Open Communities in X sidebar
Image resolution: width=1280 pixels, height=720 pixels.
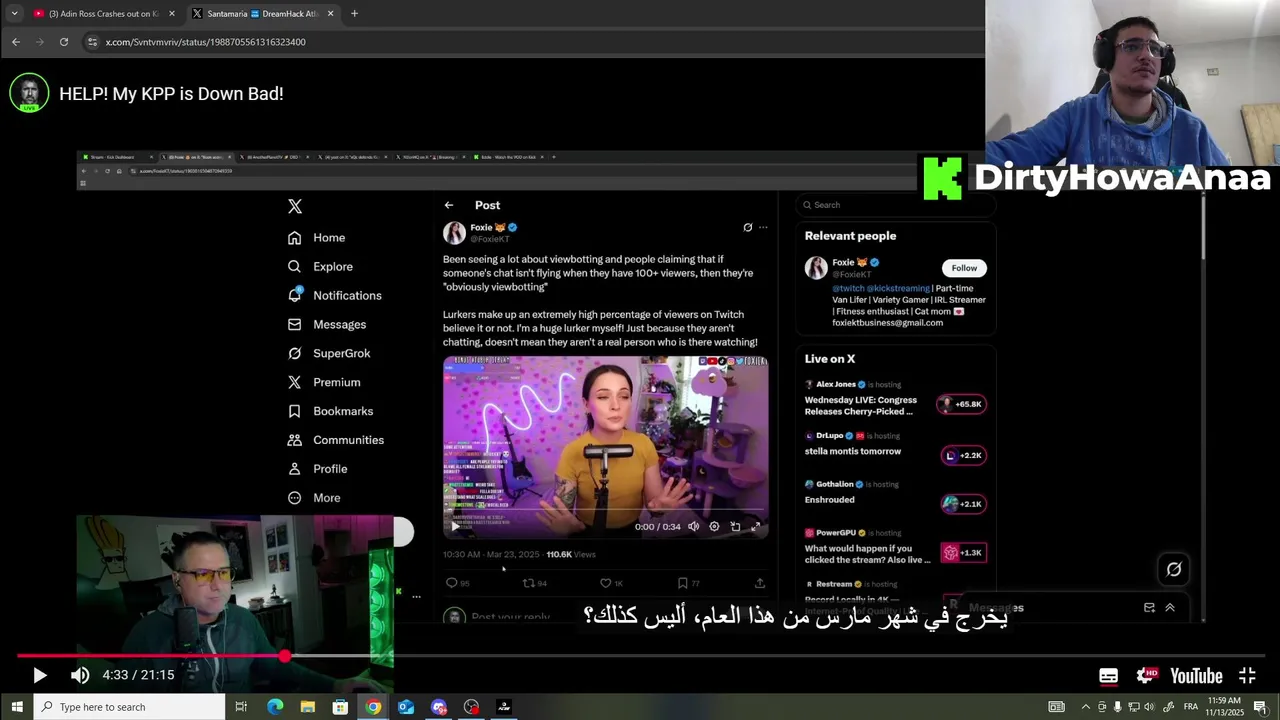(x=335, y=440)
